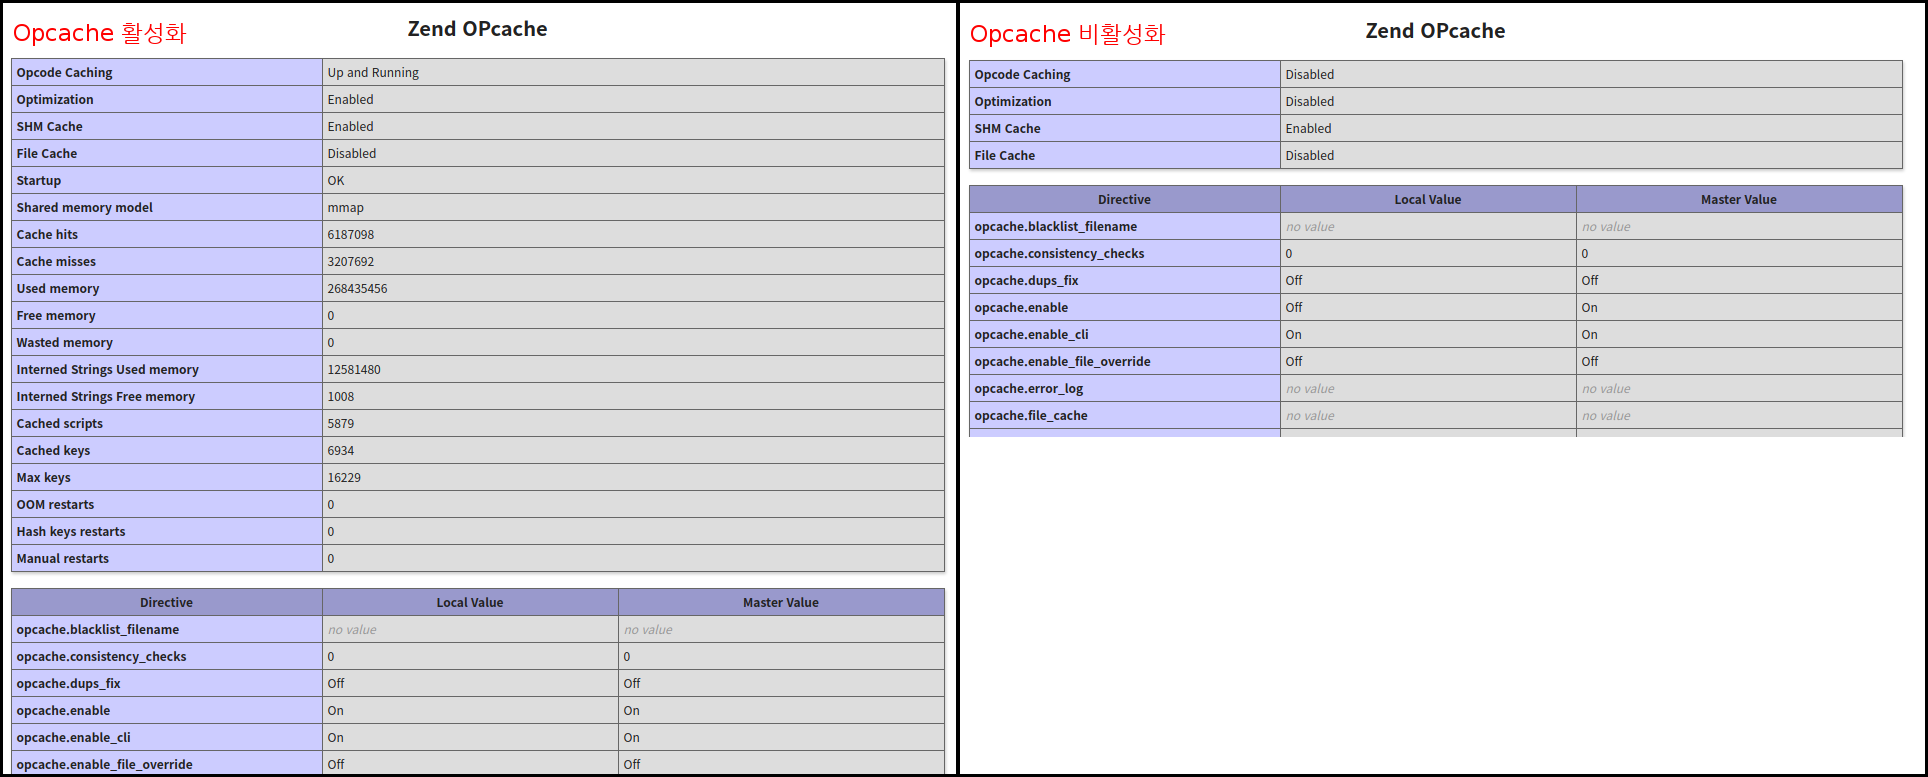Click 'Local Value' header in the 비활성화 panel
This screenshot has width=1928, height=777.
click(x=1428, y=199)
